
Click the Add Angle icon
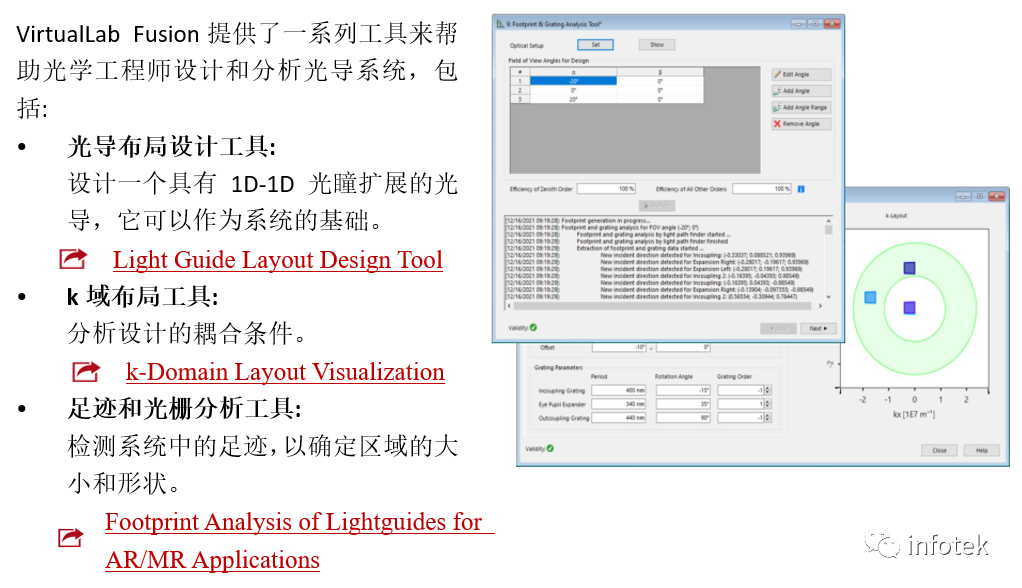777,91
